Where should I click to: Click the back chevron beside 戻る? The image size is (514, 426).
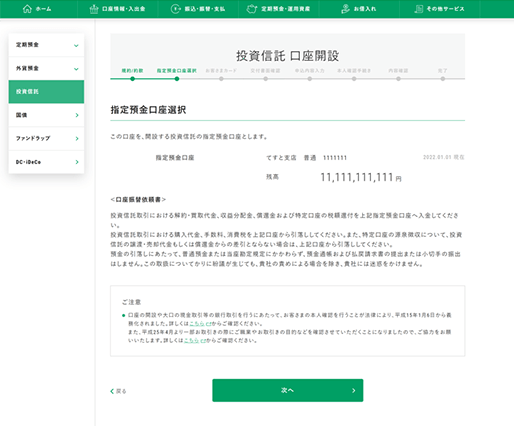coord(112,391)
